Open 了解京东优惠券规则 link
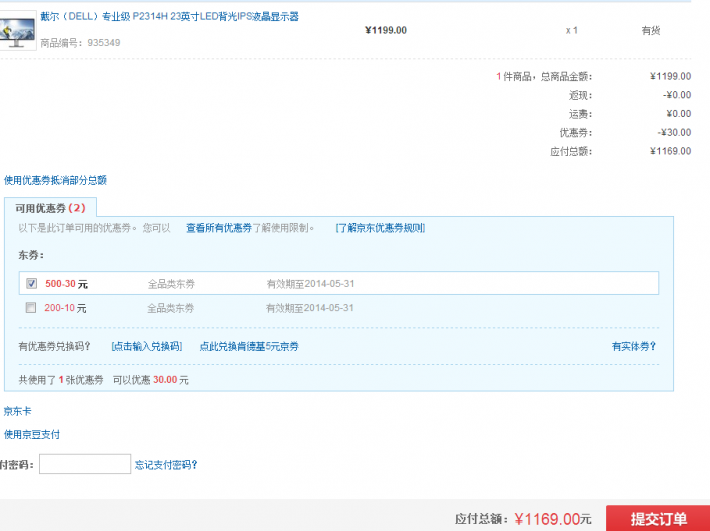 point(380,228)
